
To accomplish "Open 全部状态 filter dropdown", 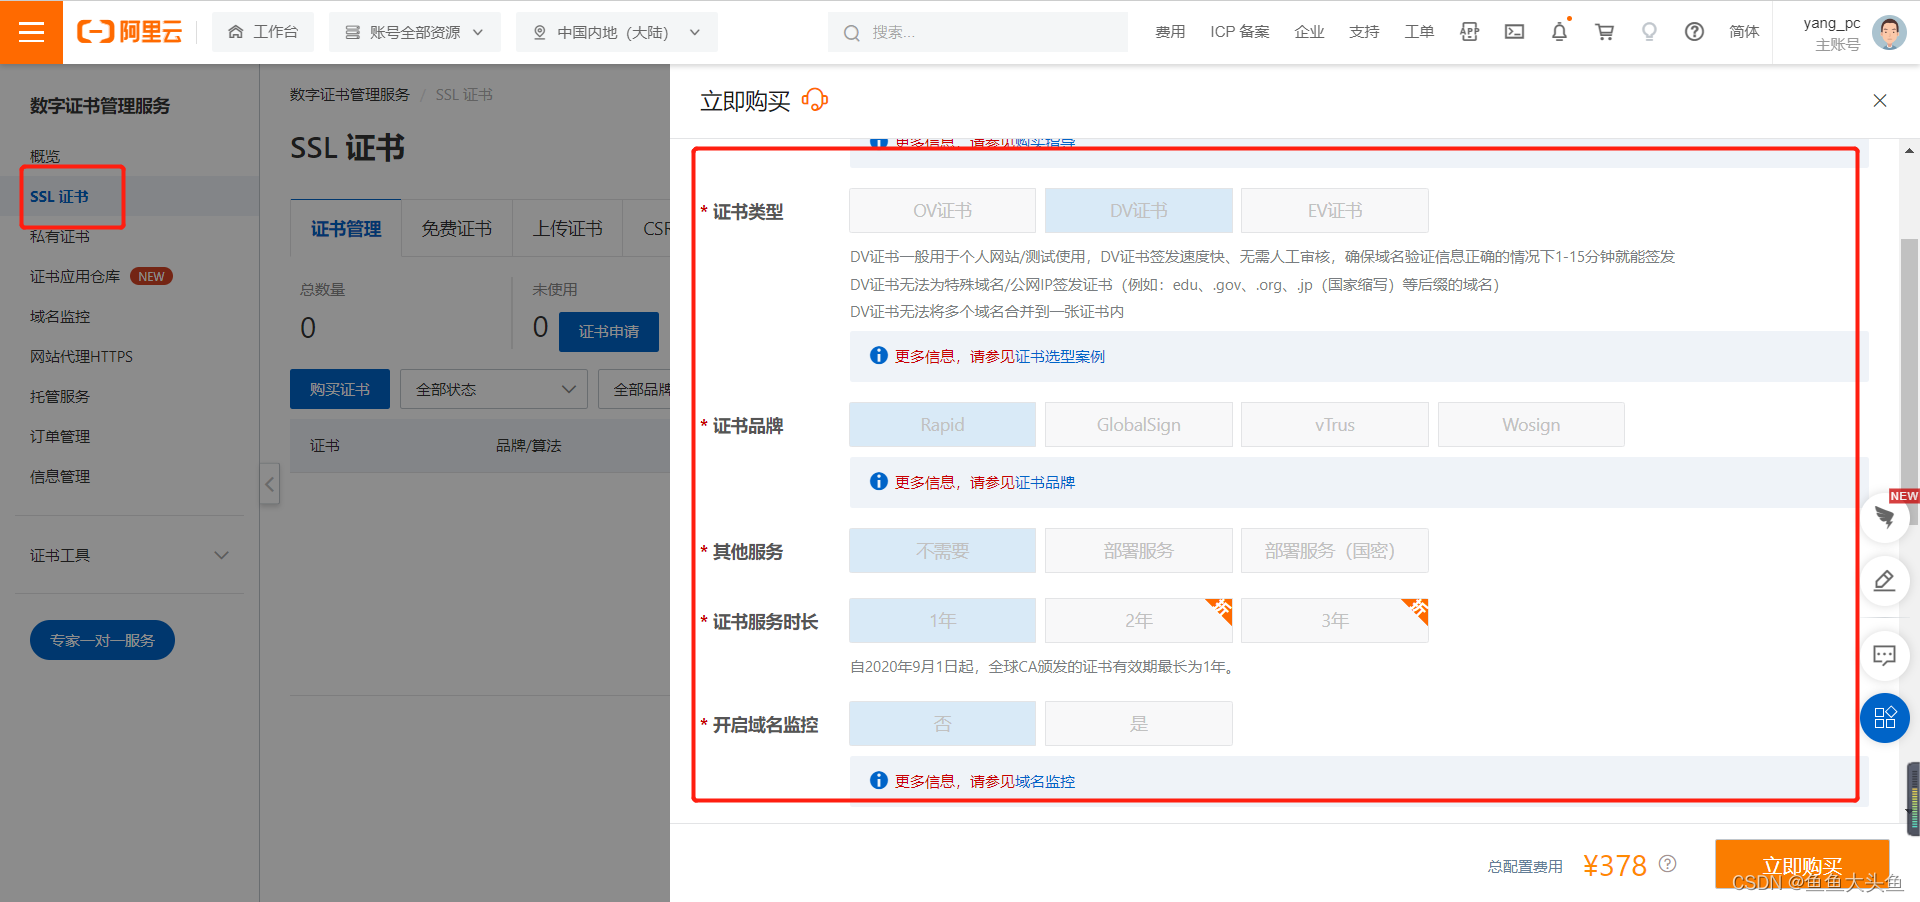I will pos(494,389).
